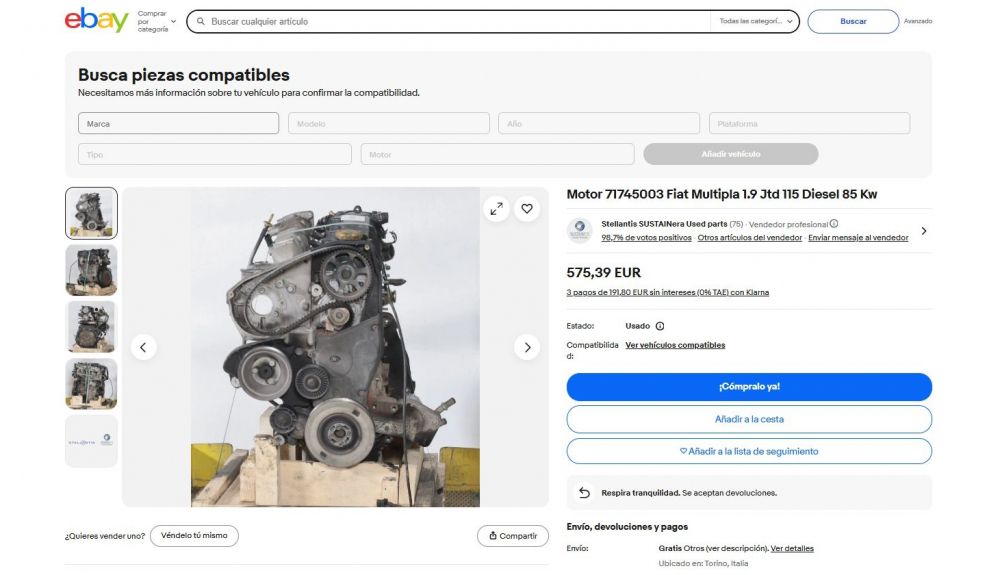Image resolution: width=1000 pixels, height=575 pixels.
Task: Open Otros artículos del vendedor link
Action: click(749, 238)
